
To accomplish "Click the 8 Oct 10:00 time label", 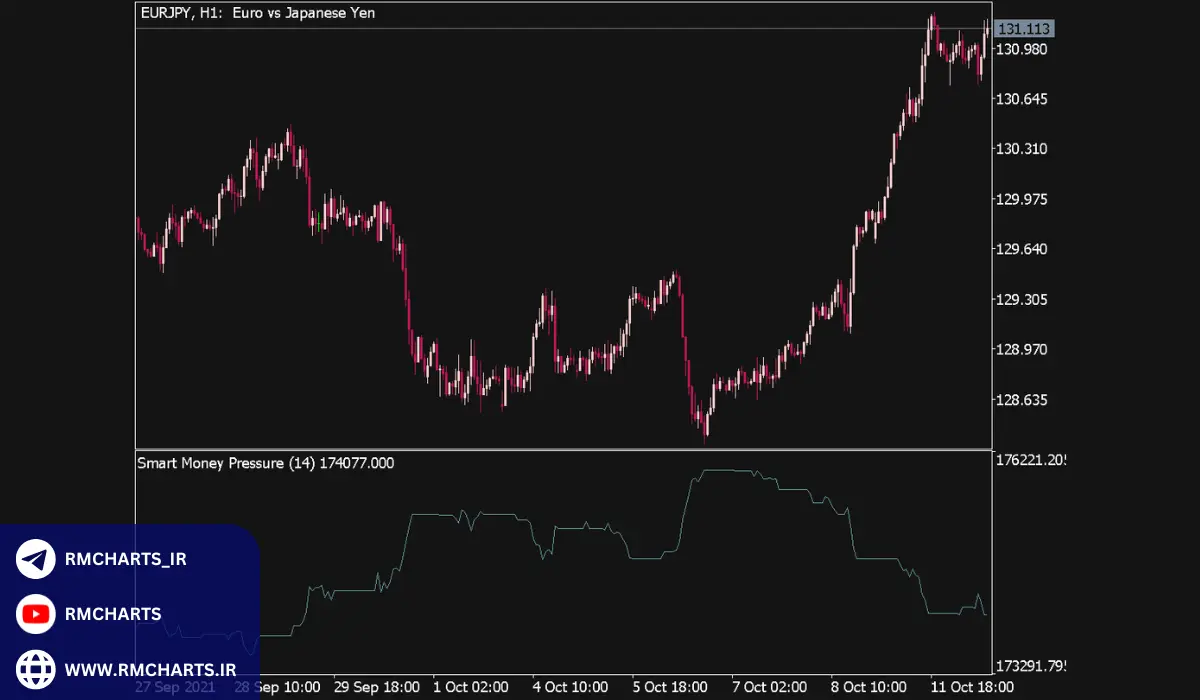I will pos(869,687).
